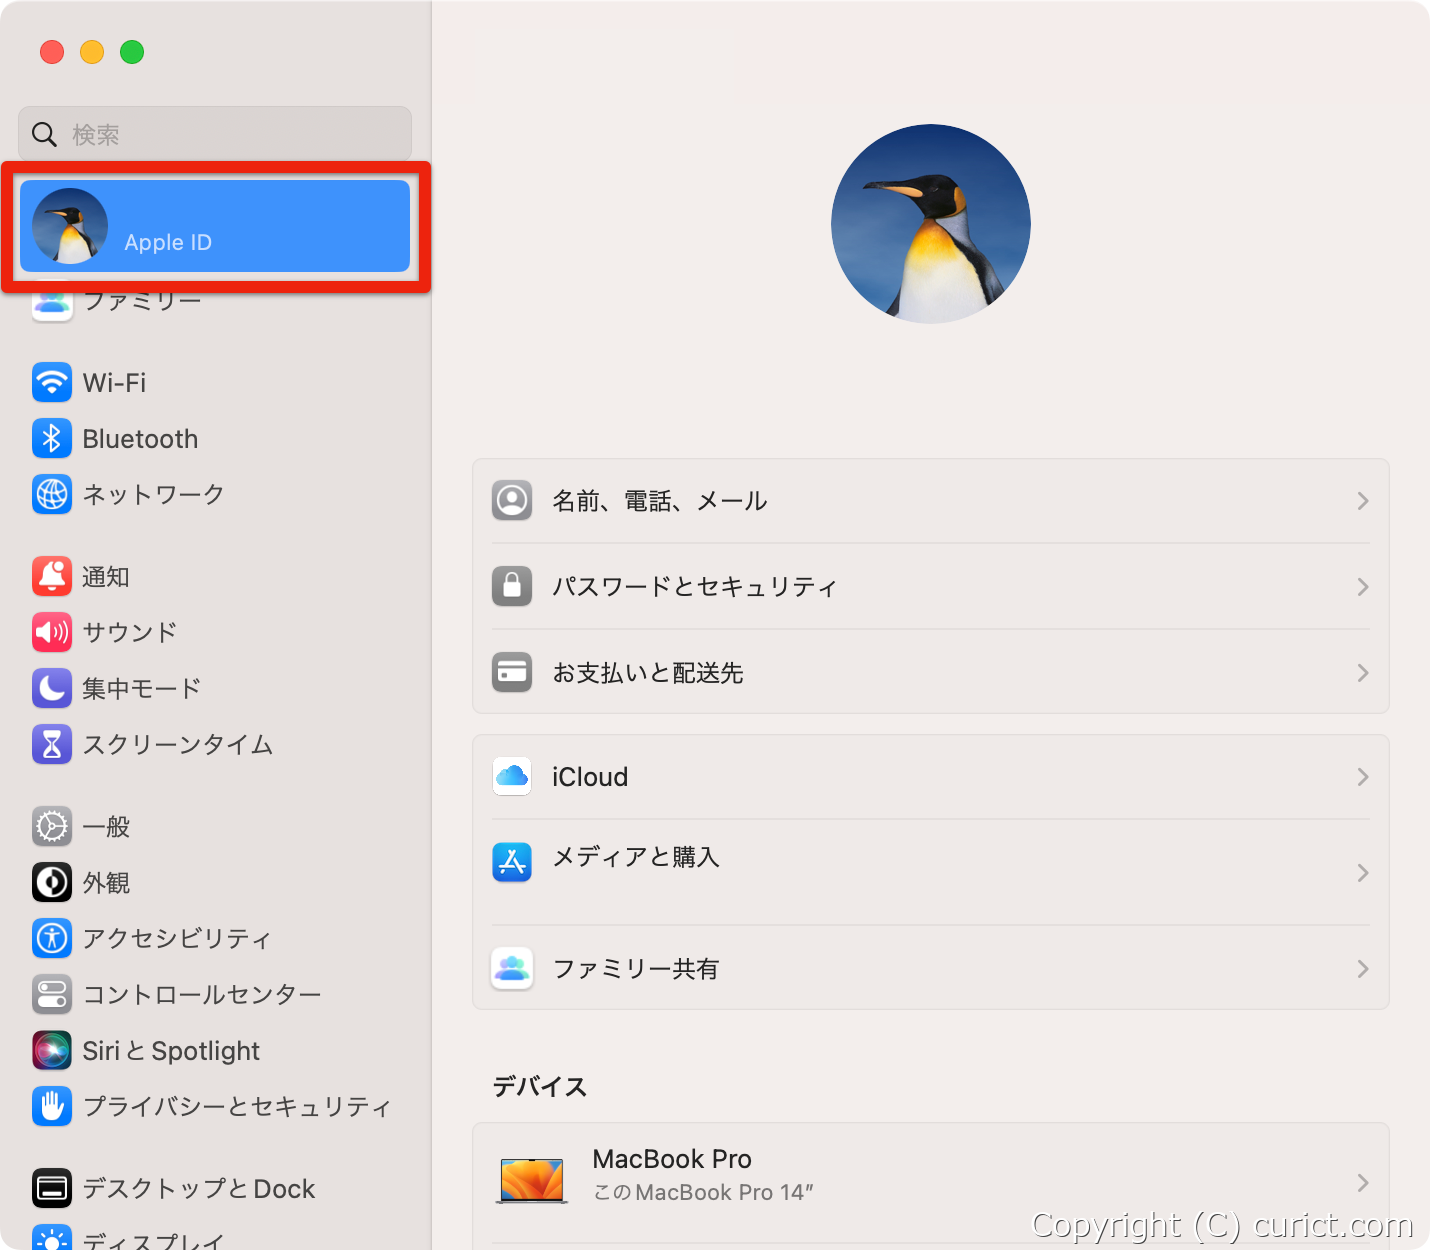The height and width of the screenshot is (1250, 1430).
Task: Click the MacBook Pro device name
Action: 672,1159
